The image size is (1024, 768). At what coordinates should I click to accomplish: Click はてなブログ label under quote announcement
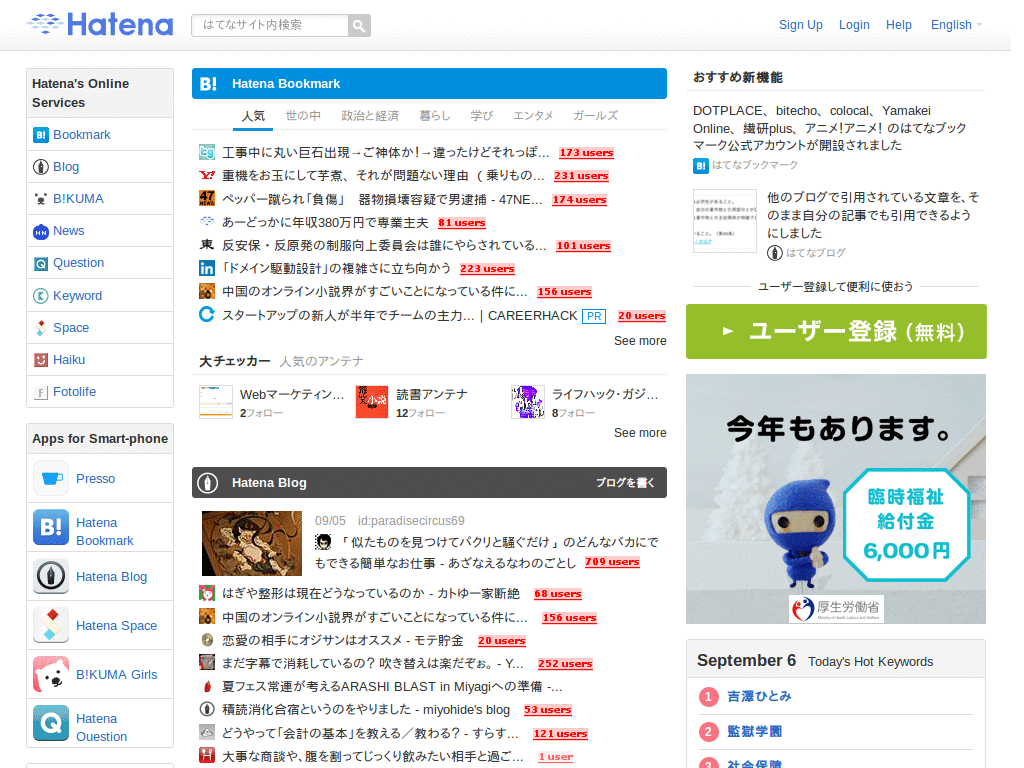(816, 253)
